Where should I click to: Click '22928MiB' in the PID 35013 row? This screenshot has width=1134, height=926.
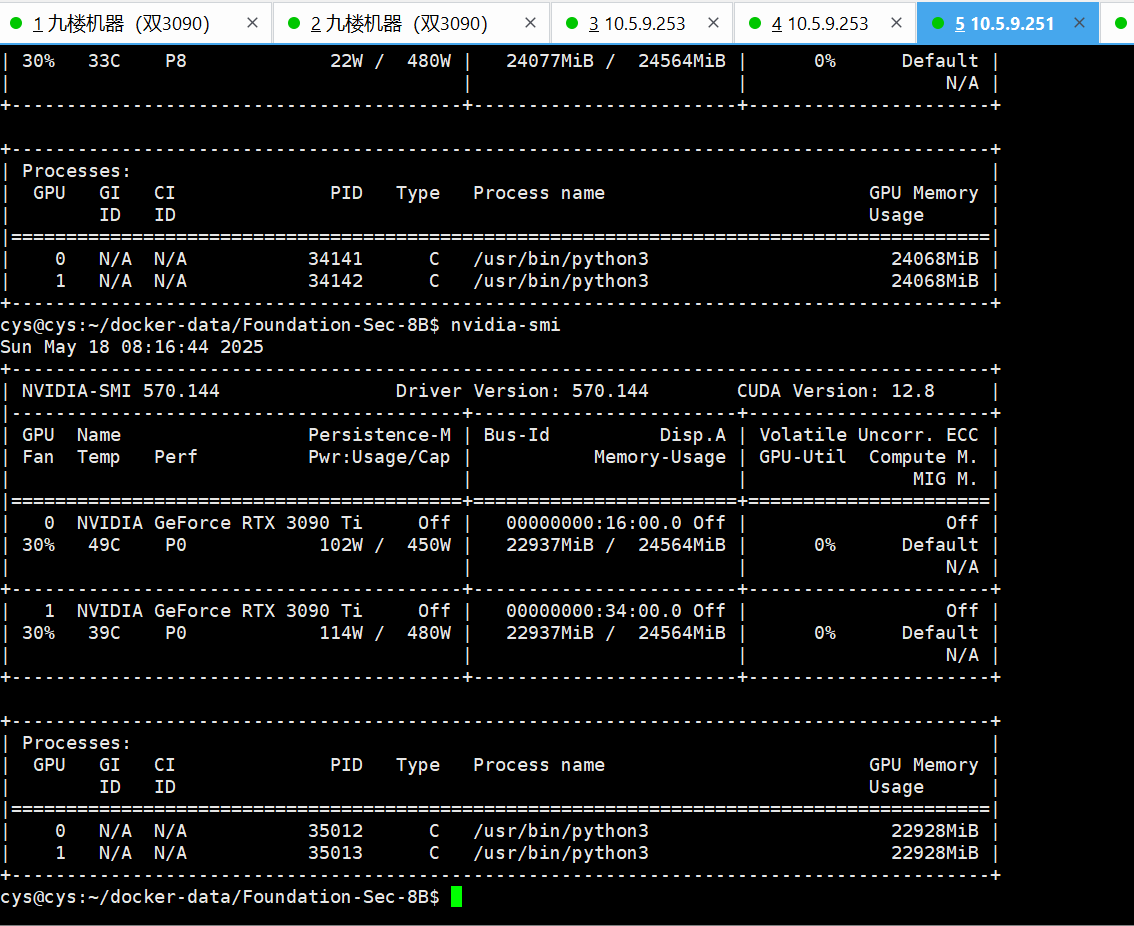tap(934, 853)
